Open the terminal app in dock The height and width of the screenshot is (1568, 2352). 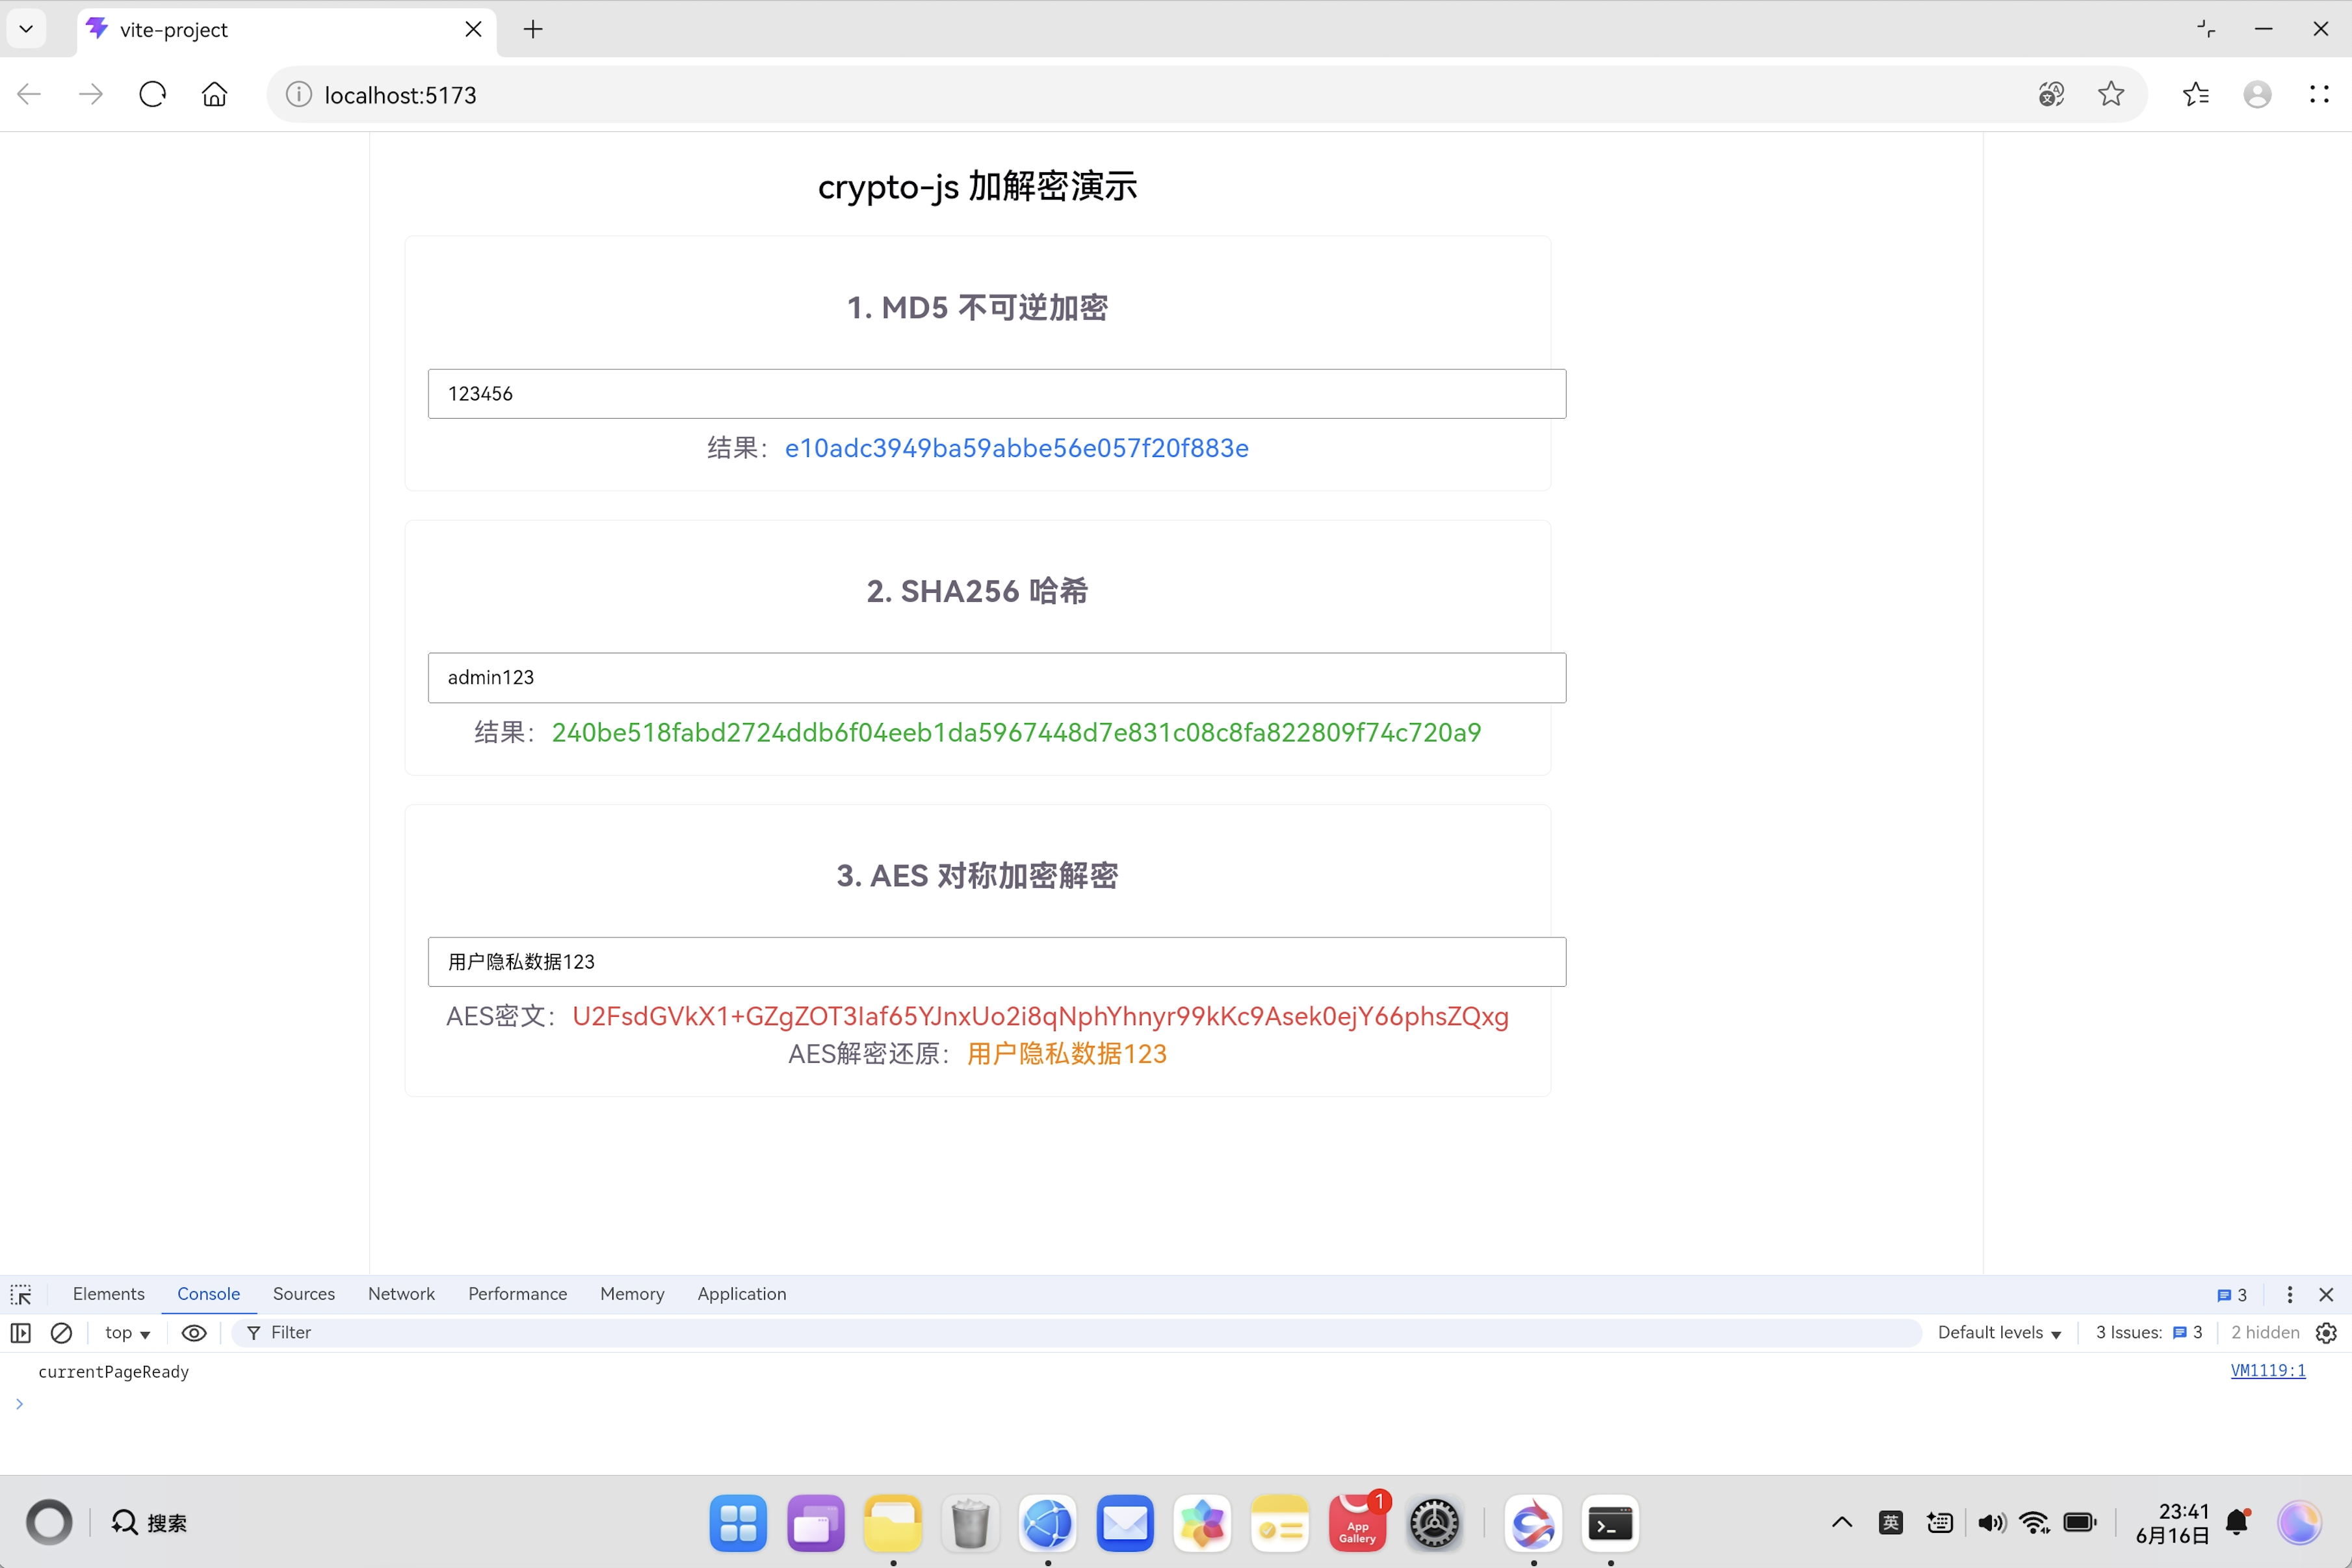pyautogui.click(x=1610, y=1522)
